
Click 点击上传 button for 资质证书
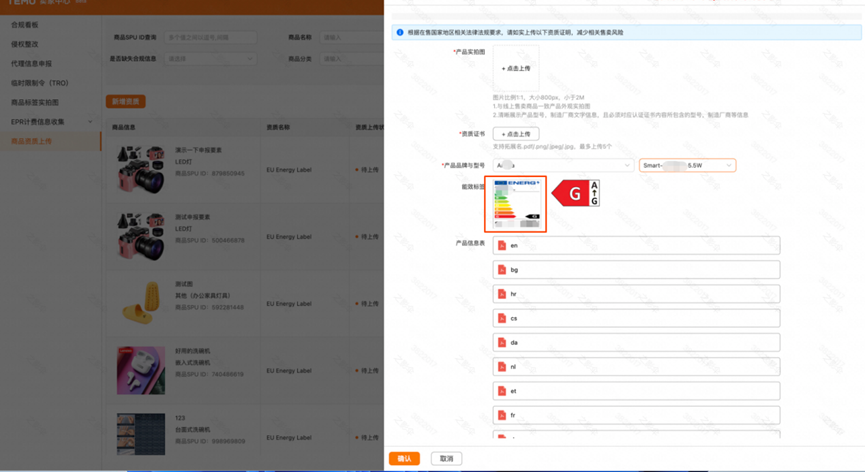point(516,134)
